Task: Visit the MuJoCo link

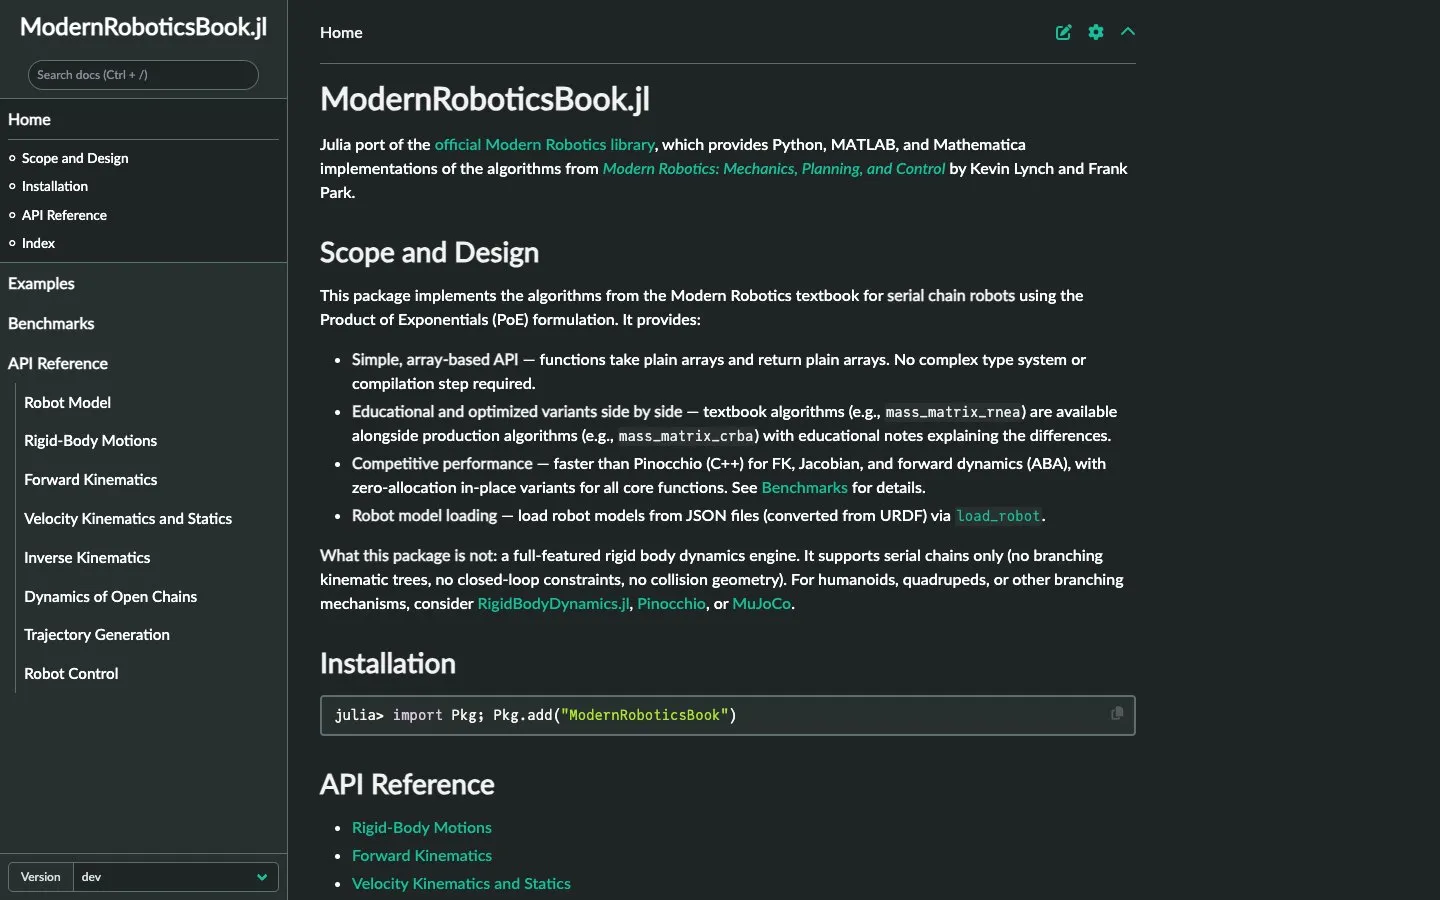Action: (x=761, y=603)
